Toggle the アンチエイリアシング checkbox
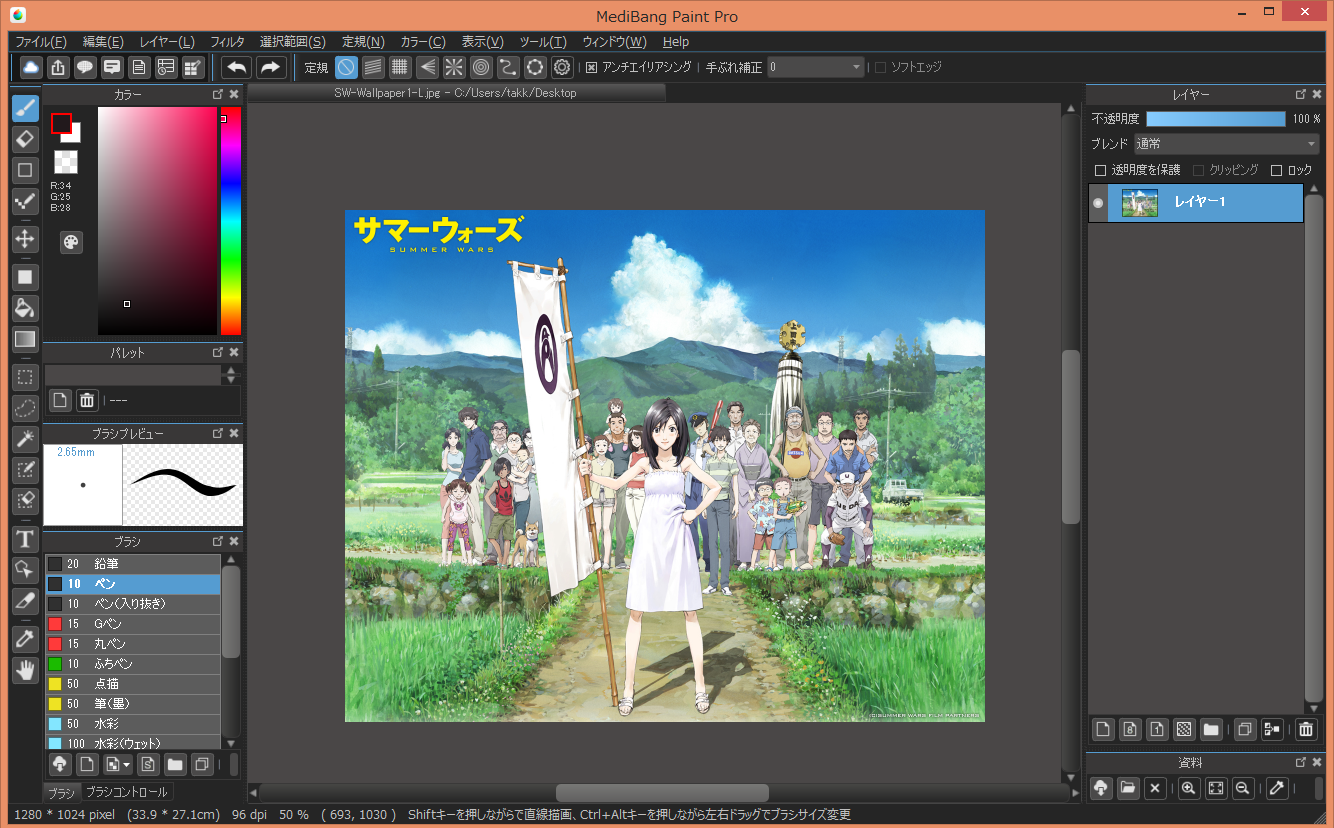The width and height of the screenshot is (1334, 828). (x=591, y=68)
